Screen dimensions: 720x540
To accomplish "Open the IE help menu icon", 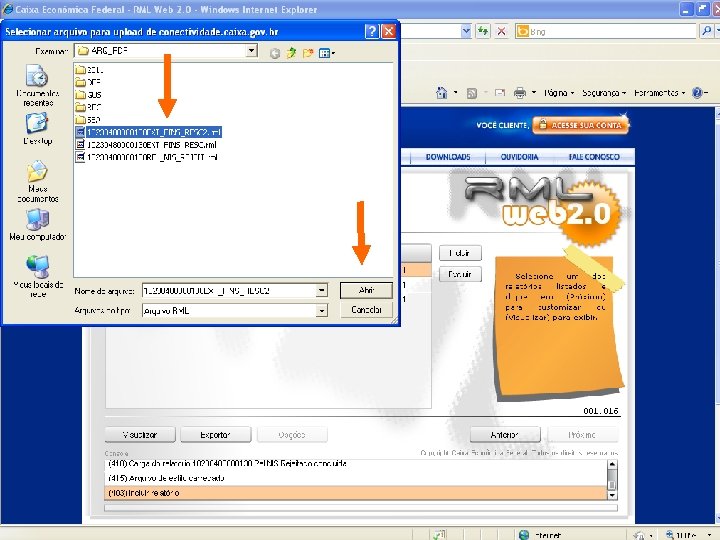I will tap(697, 93).
